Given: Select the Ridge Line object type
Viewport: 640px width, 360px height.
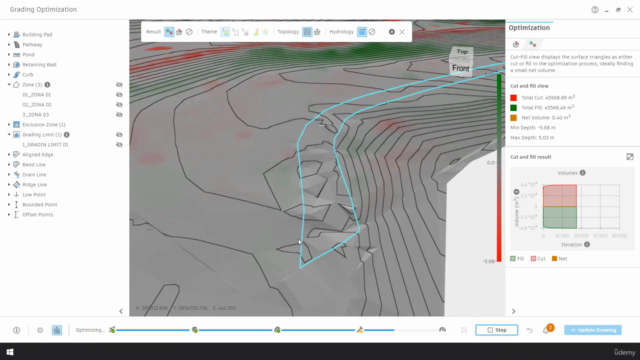Looking at the screenshot, I should [x=35, y=184].
